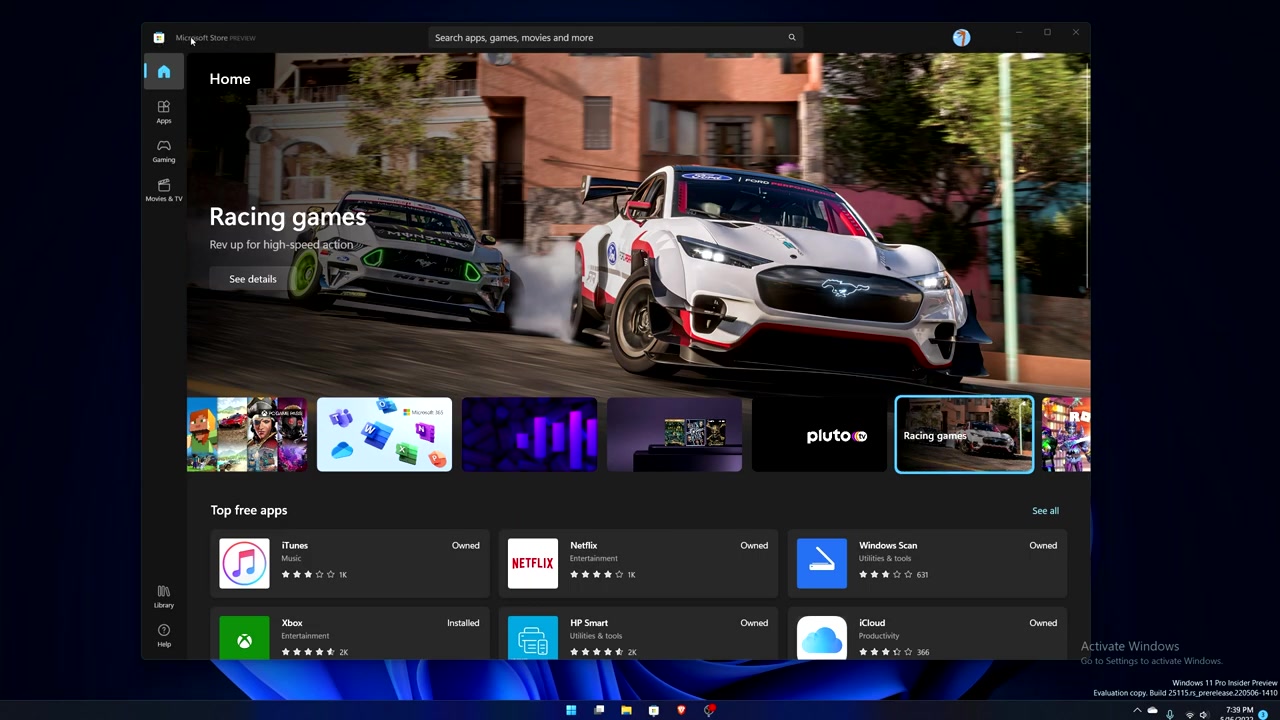
Task: Click the search apps, games, movies field
Action: (x=614, y=38)
